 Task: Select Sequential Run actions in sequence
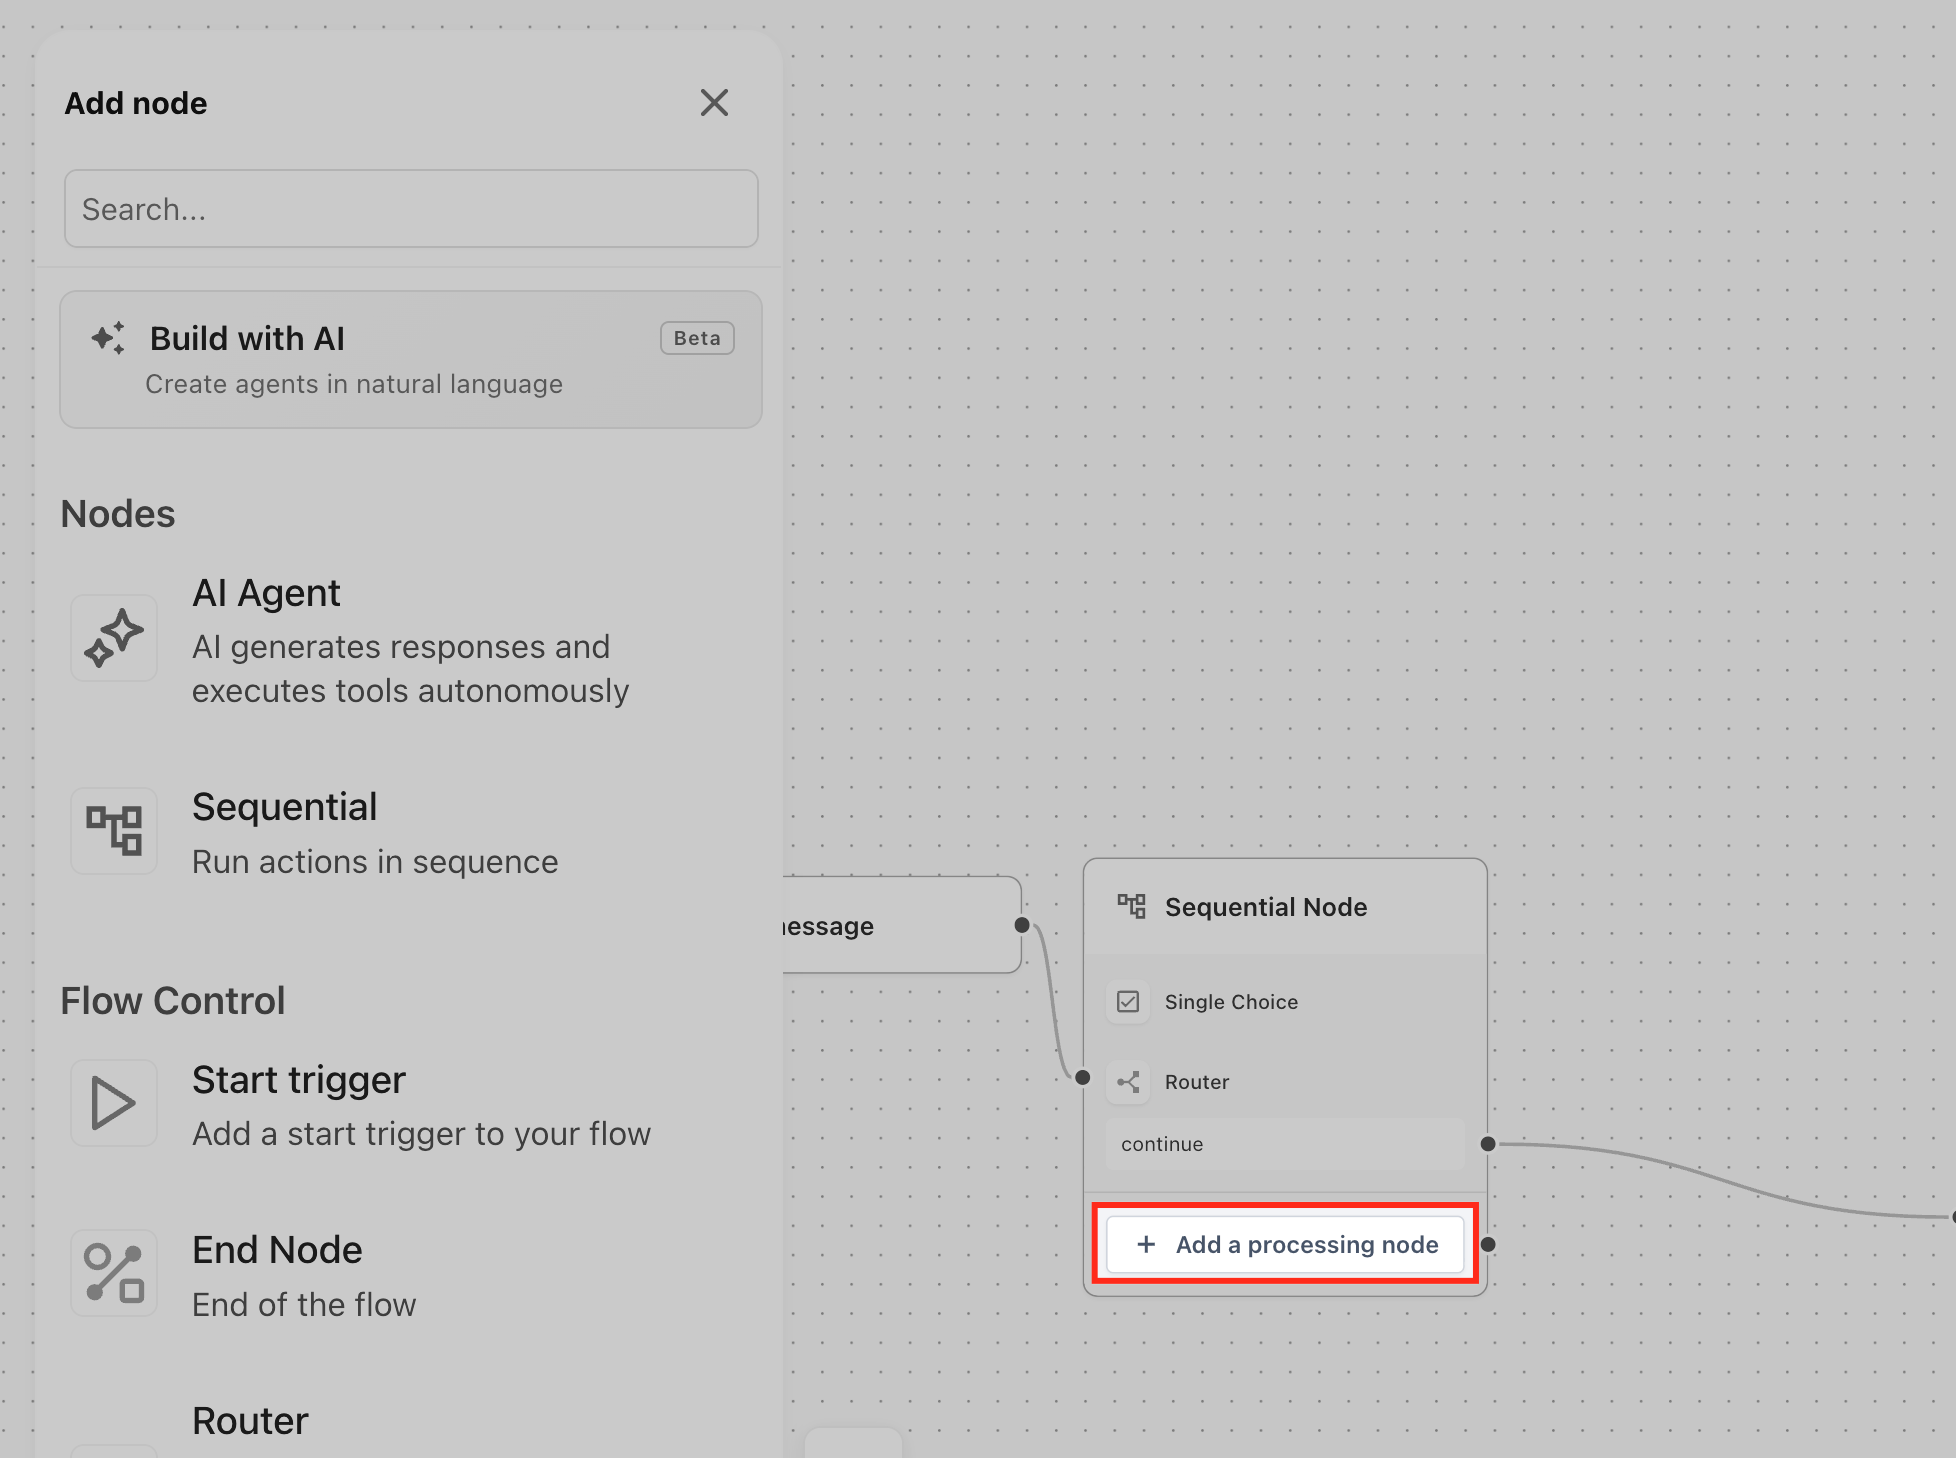point(375,833)
